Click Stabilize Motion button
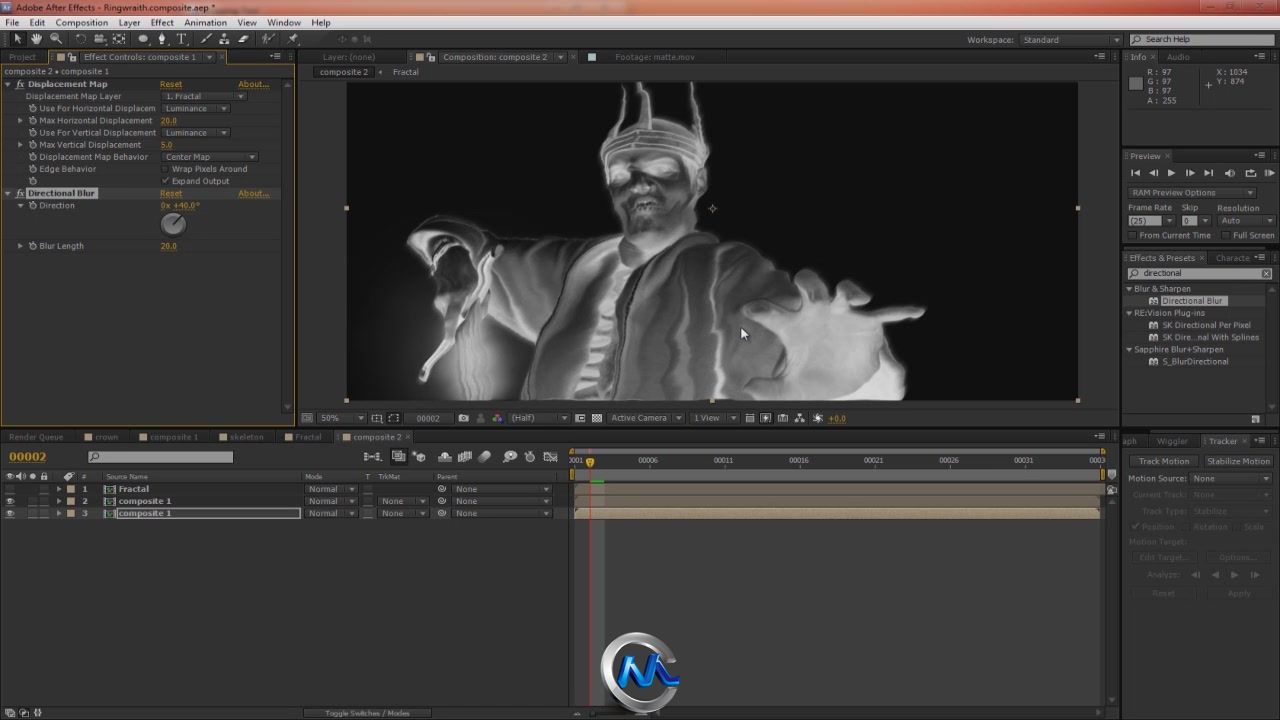This screenshot has height=720, width=1280. 1238,462
